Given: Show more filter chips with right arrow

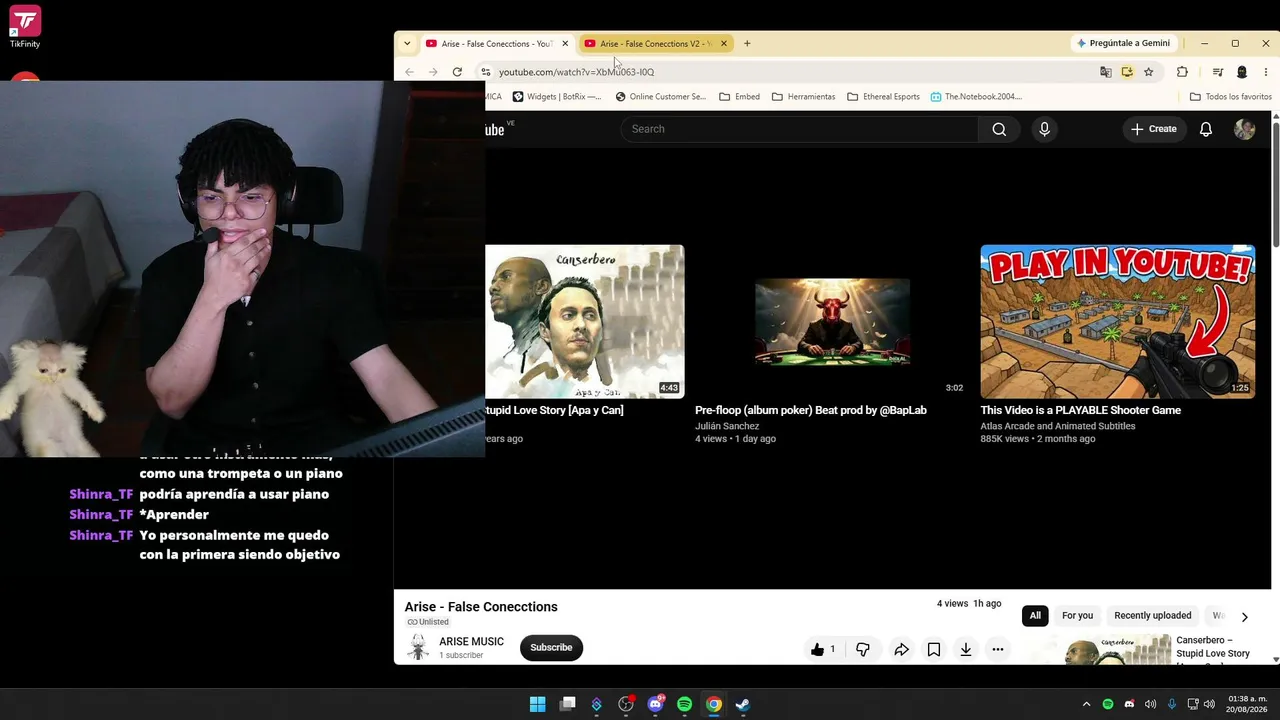Looking at the screenshot, I should 1244,617.
